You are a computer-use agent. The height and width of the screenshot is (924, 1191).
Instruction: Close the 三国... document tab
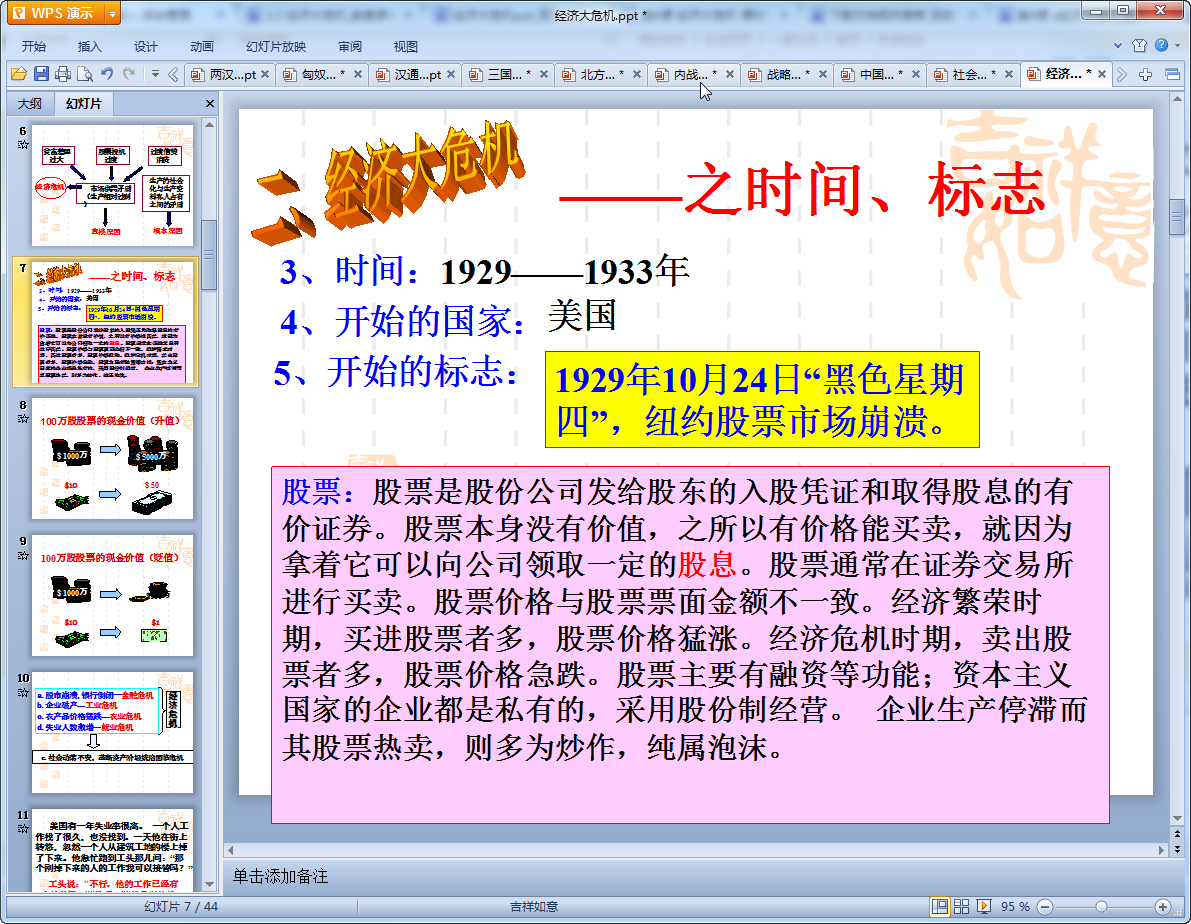(x=544, y=74)
